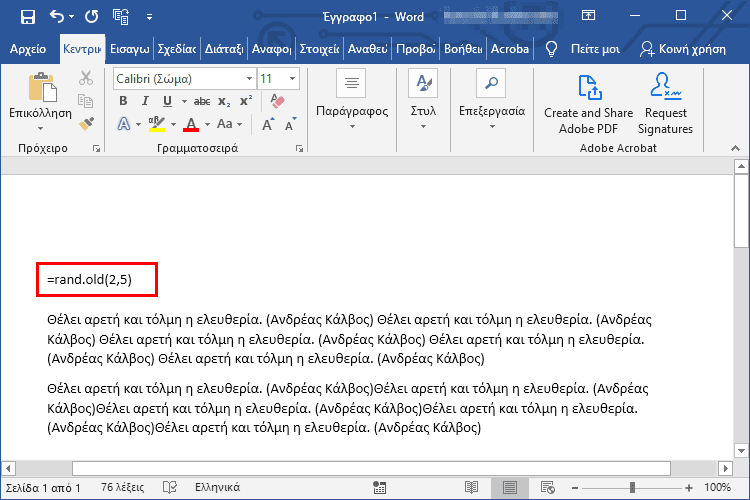Toggle superscript formatting
The width and height of the screenshot is (750, 500).
tap(246, 101)
